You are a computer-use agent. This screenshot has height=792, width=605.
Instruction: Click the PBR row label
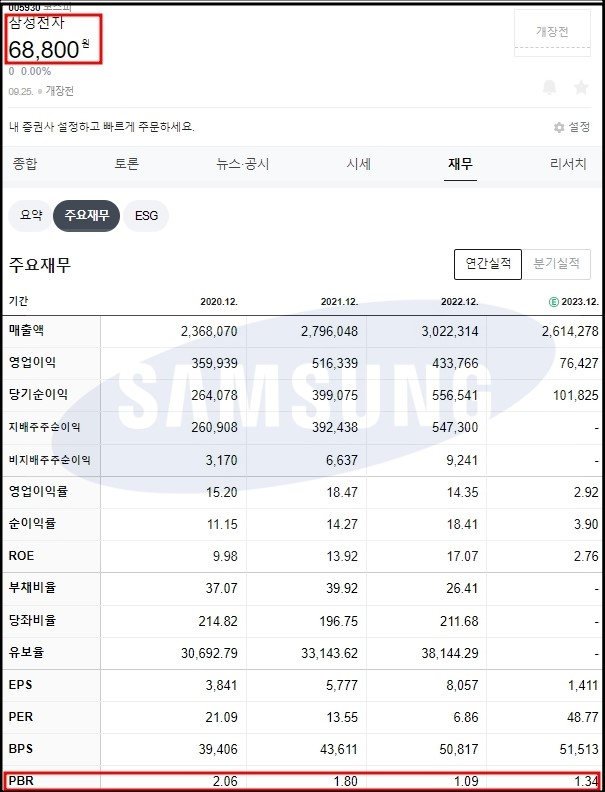click(x=21, y=781)
